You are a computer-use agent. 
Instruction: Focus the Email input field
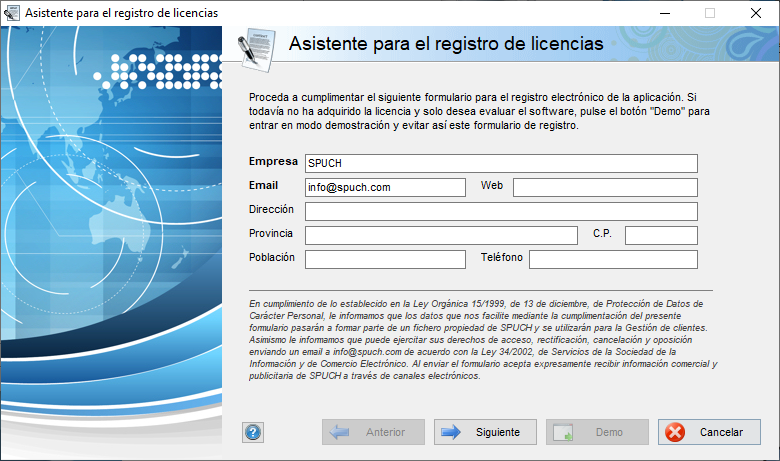386,187
